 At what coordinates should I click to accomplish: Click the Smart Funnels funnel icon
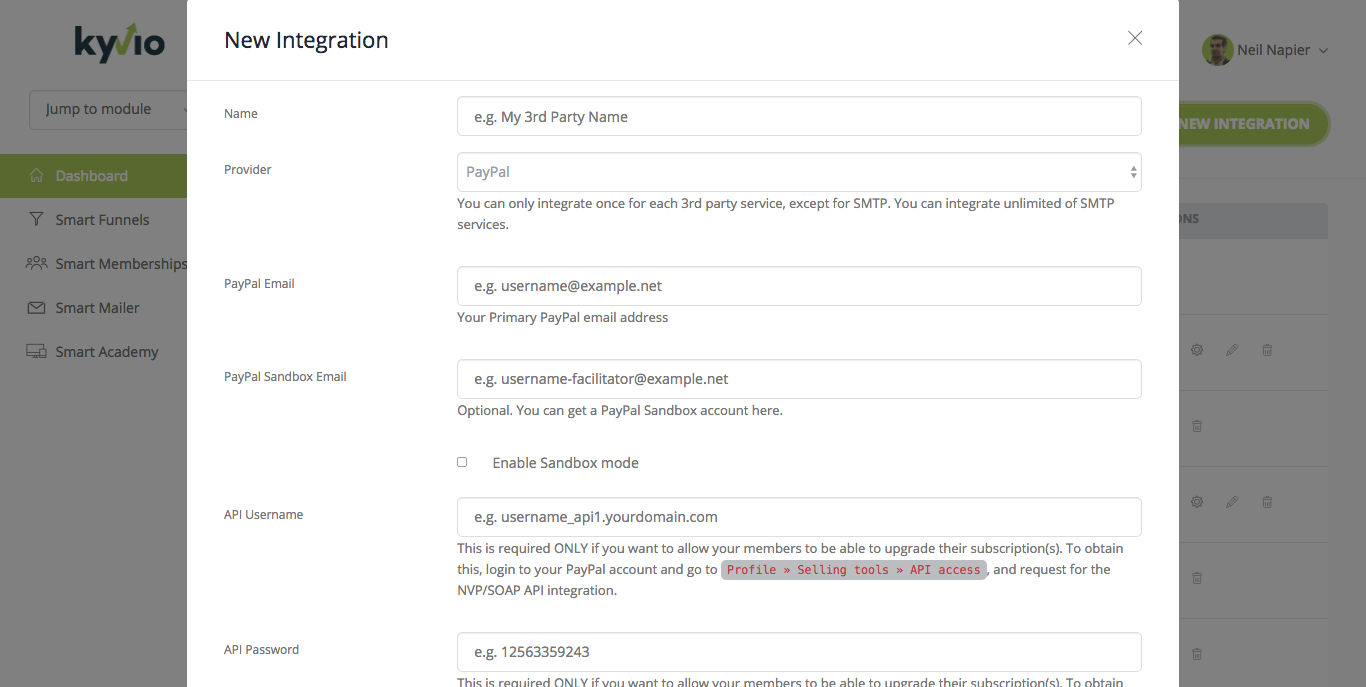(x=37, y=219)
